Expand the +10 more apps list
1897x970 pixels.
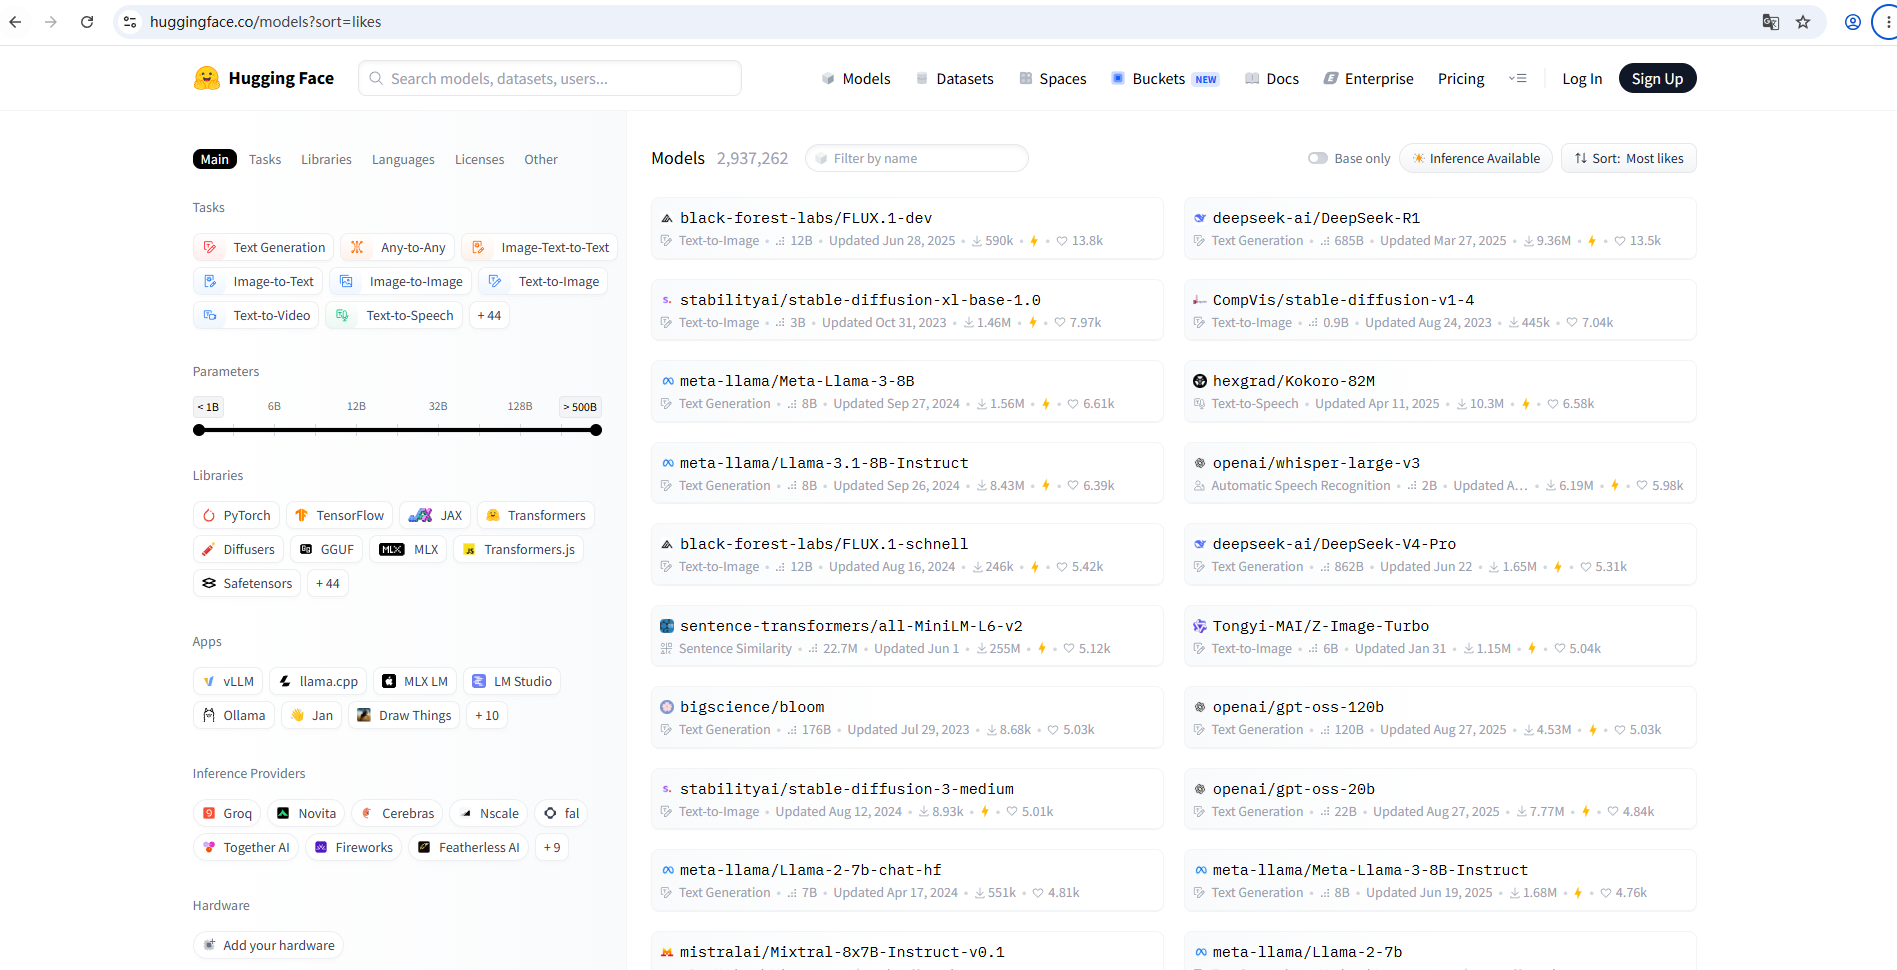click(x=487, y=715)
